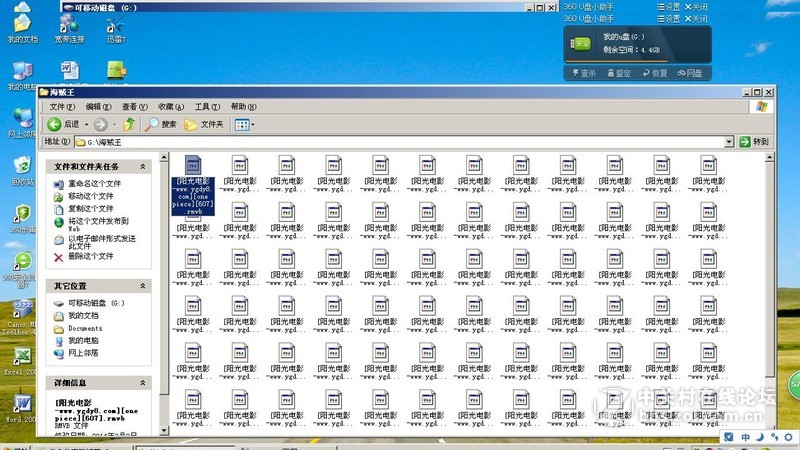
Task: Select the highlighted [one piece][607].rmvb file
Action: point(193,185)
